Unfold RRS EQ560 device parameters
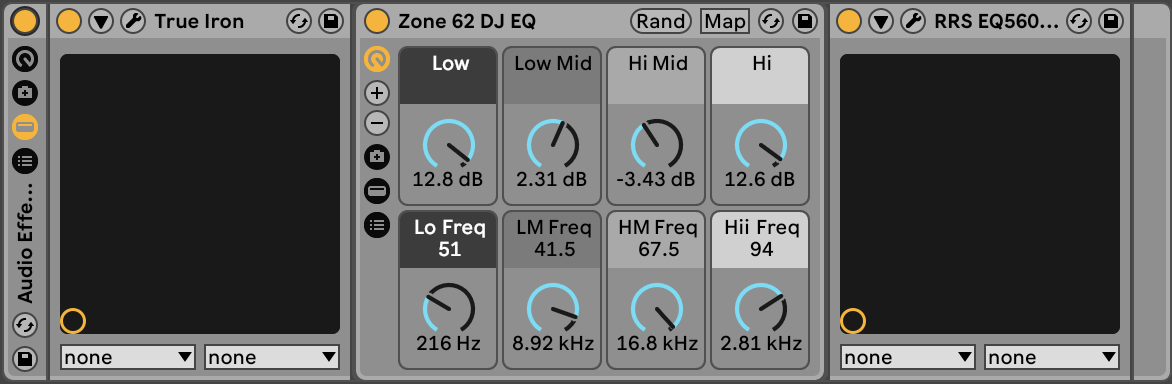1172x384 pixels. [881, 21]
